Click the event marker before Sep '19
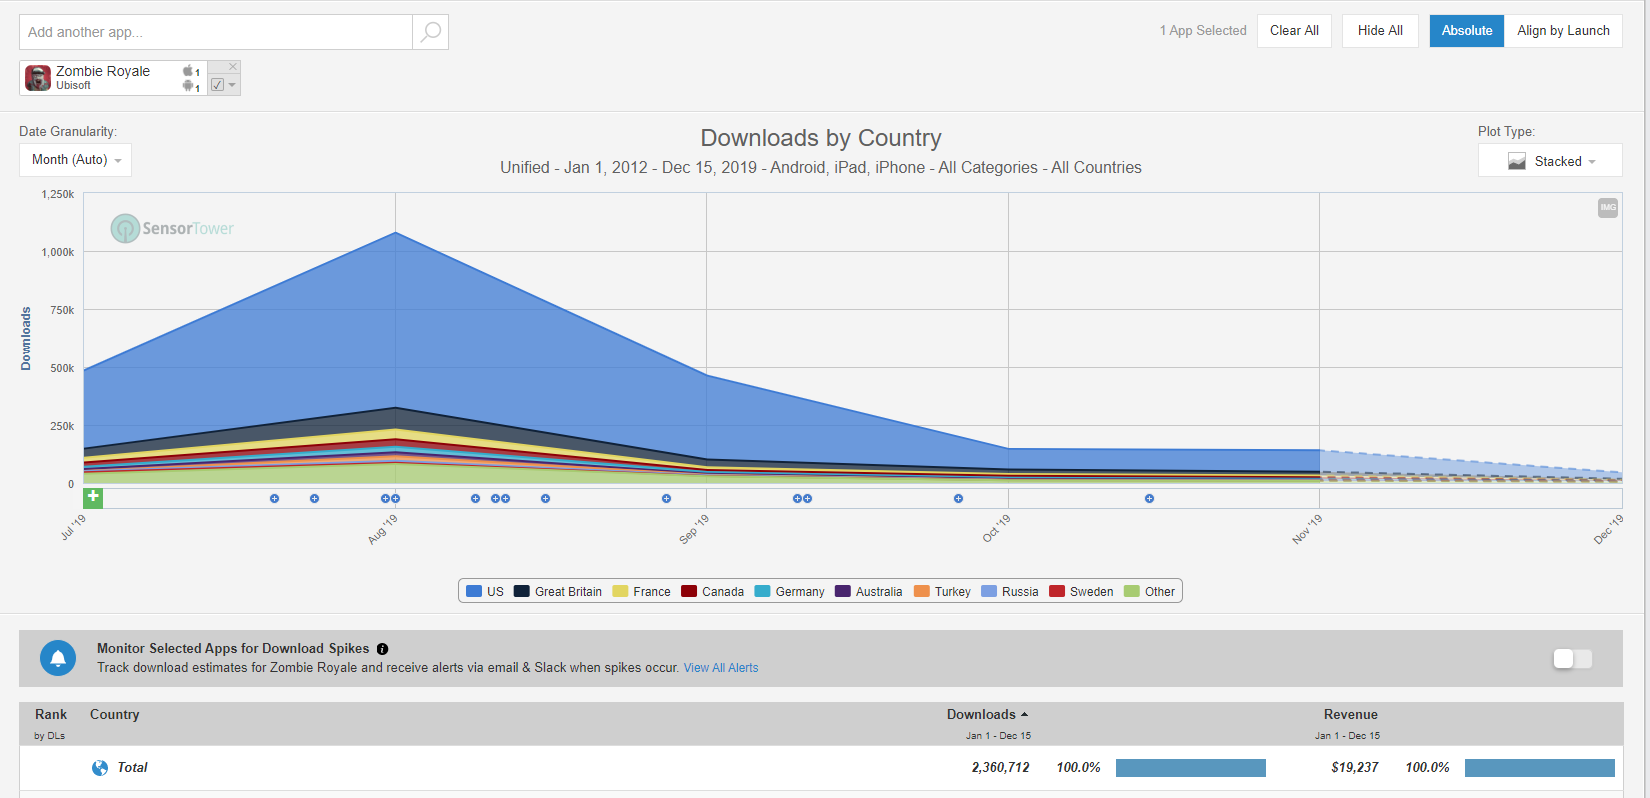Image resolution: width=1650 pixels, height=798 pixels. [666, 498]
